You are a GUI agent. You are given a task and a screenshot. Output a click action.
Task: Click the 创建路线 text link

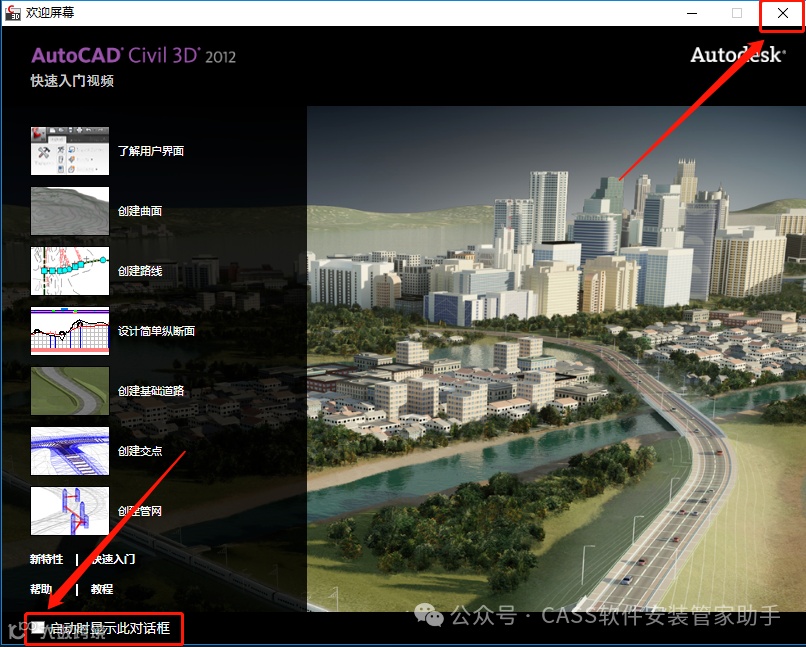coord(140,271)
